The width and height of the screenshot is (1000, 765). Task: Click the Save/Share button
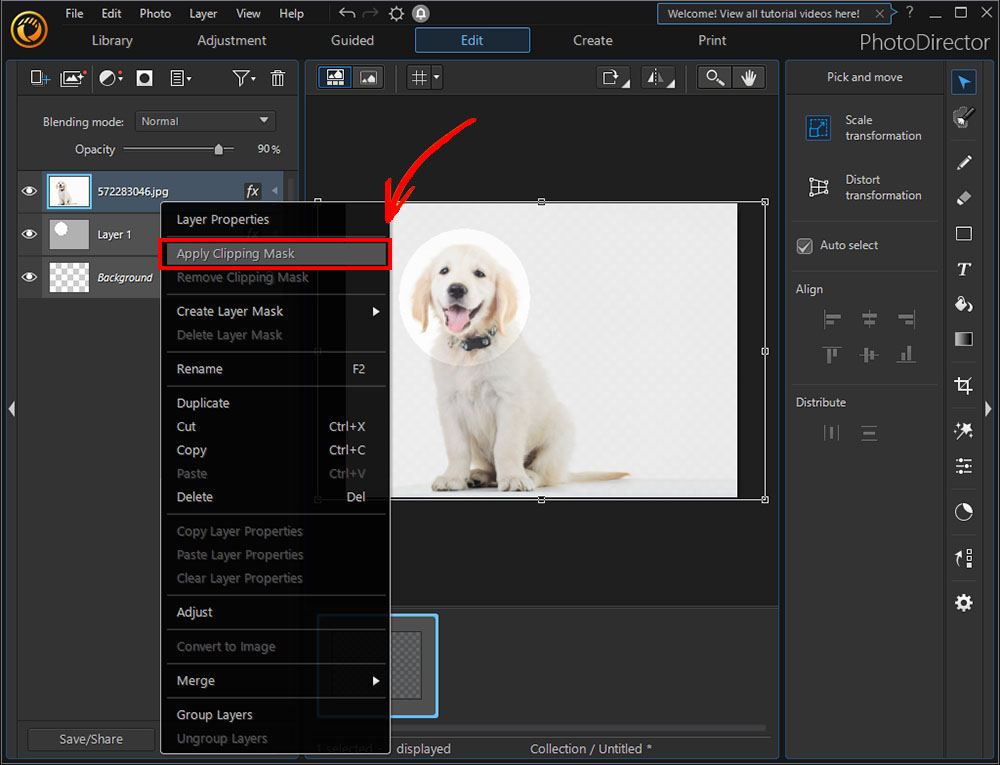coord(90,739)
